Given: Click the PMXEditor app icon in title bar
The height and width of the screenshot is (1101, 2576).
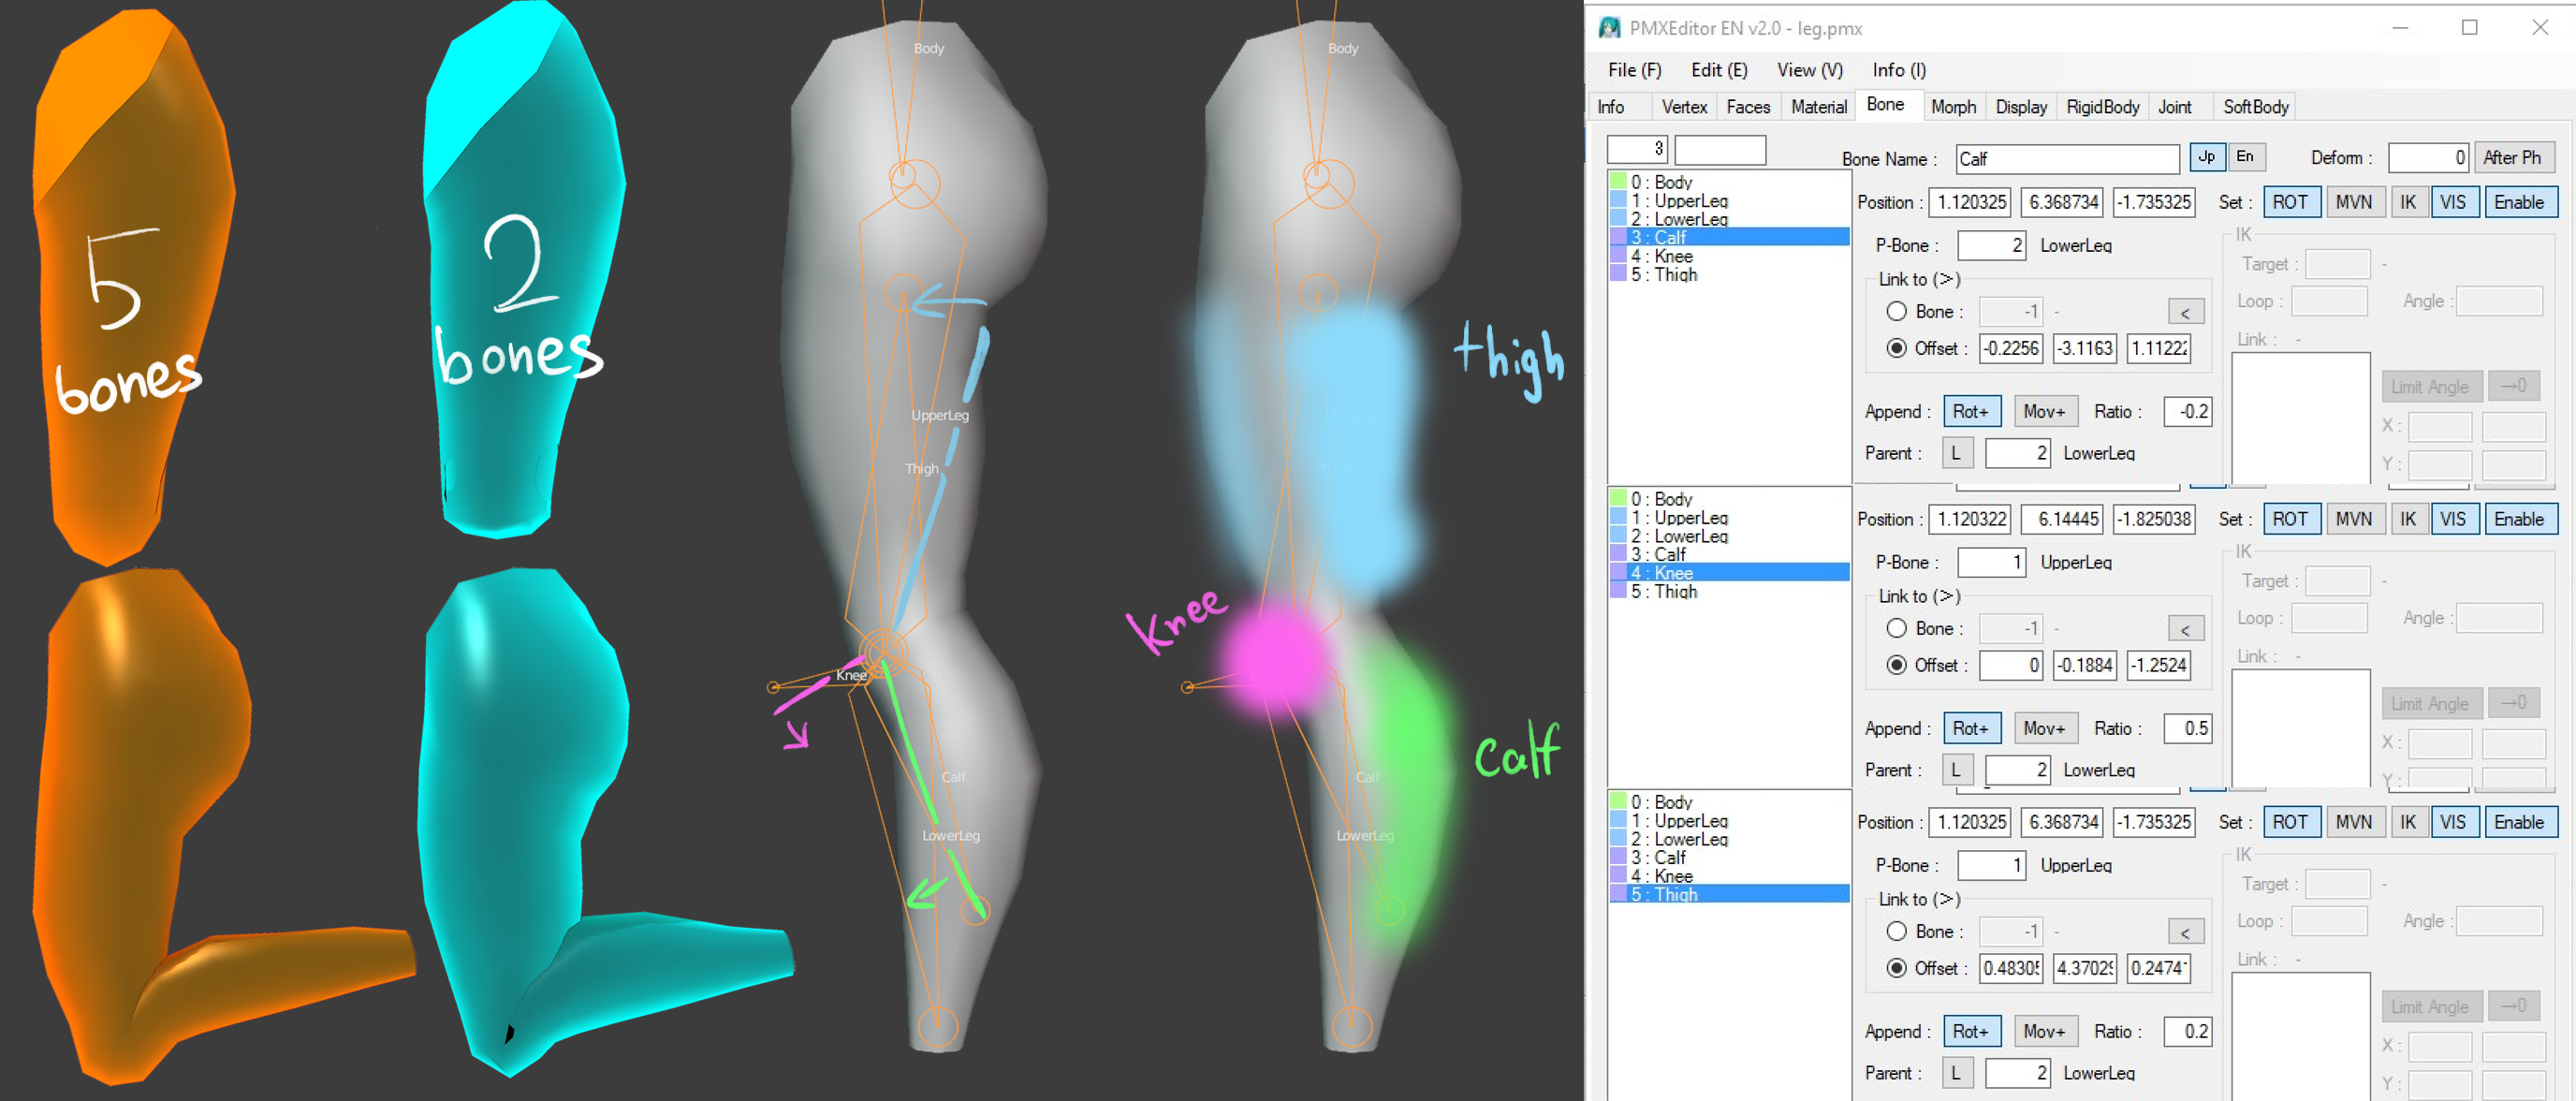Looking at the screenshot, I should 1609,28.
